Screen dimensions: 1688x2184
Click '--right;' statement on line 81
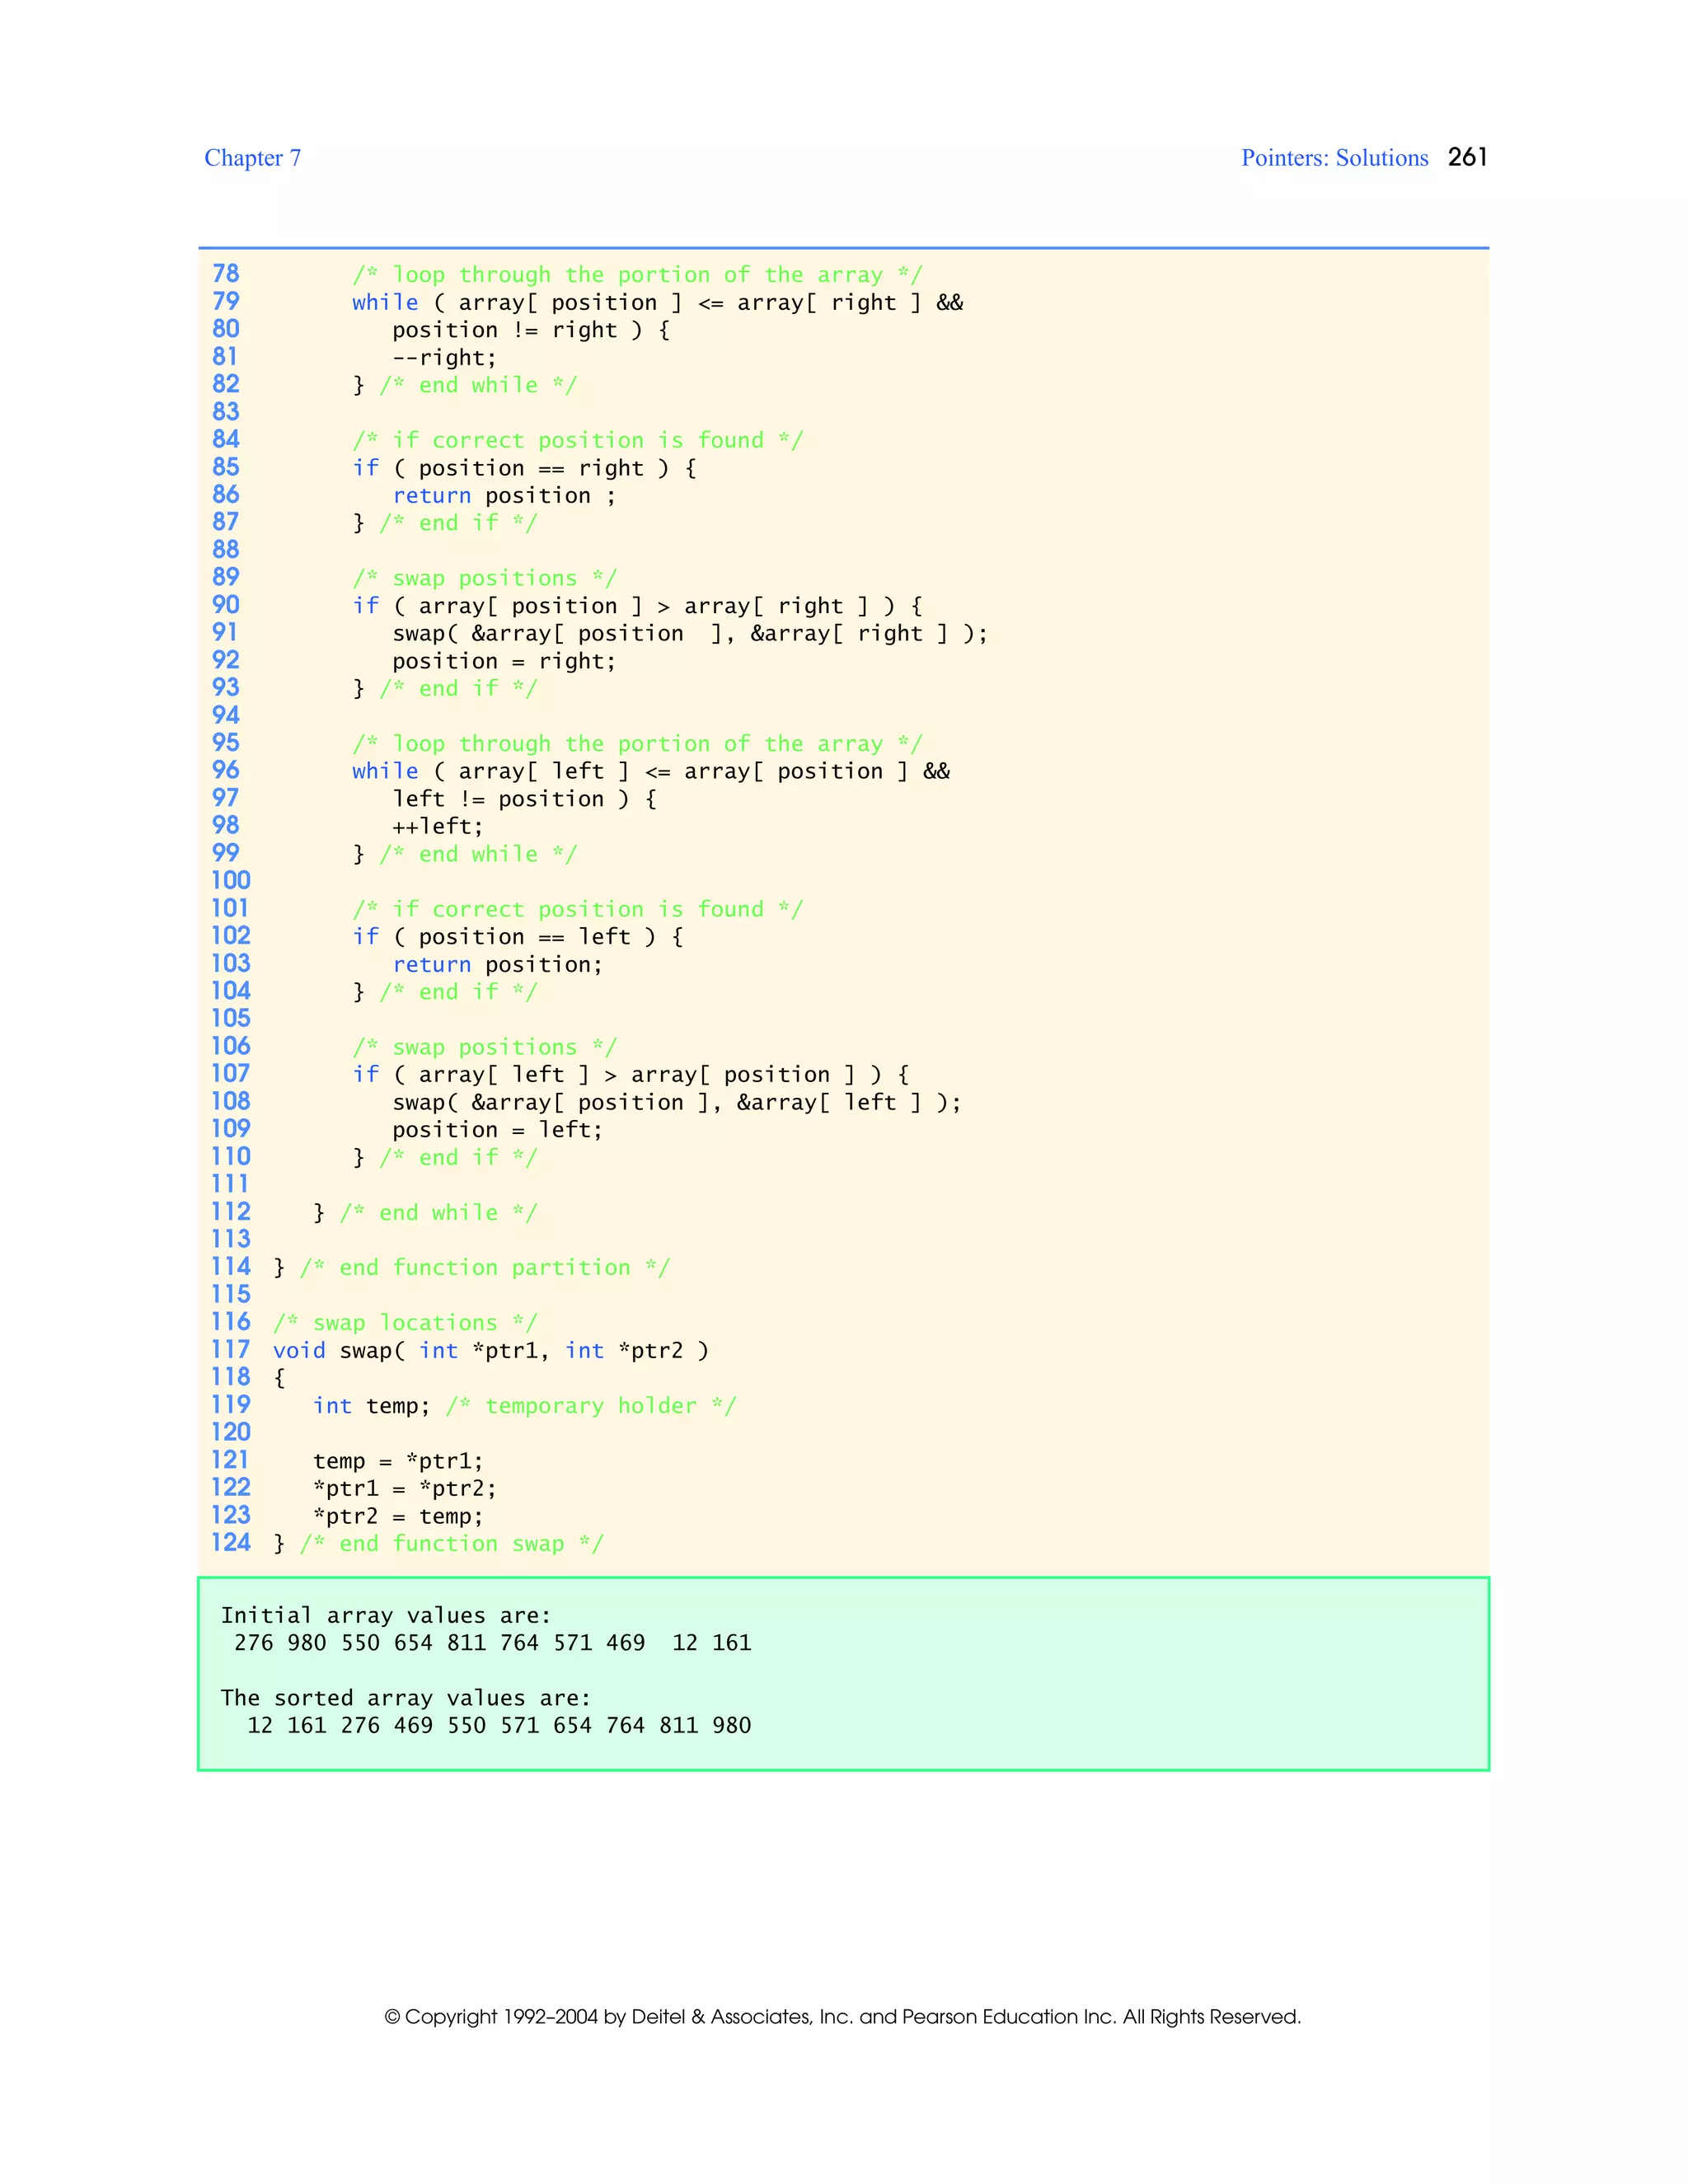click(x=444, y=358)
